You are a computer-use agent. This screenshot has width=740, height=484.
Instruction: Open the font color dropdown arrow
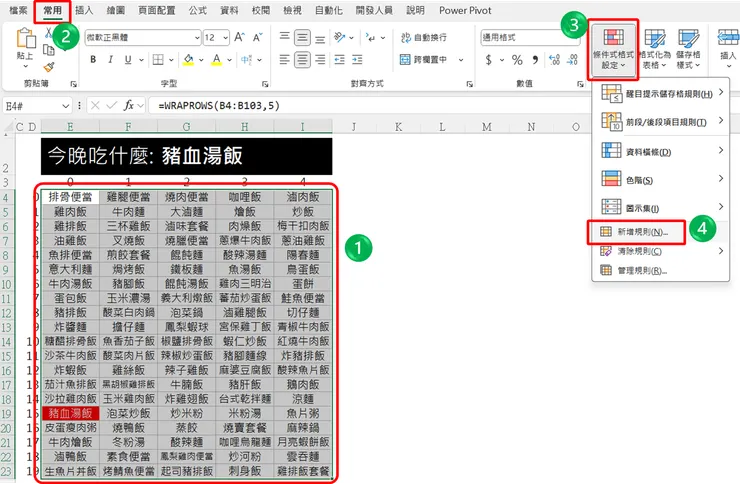[229, 60]
